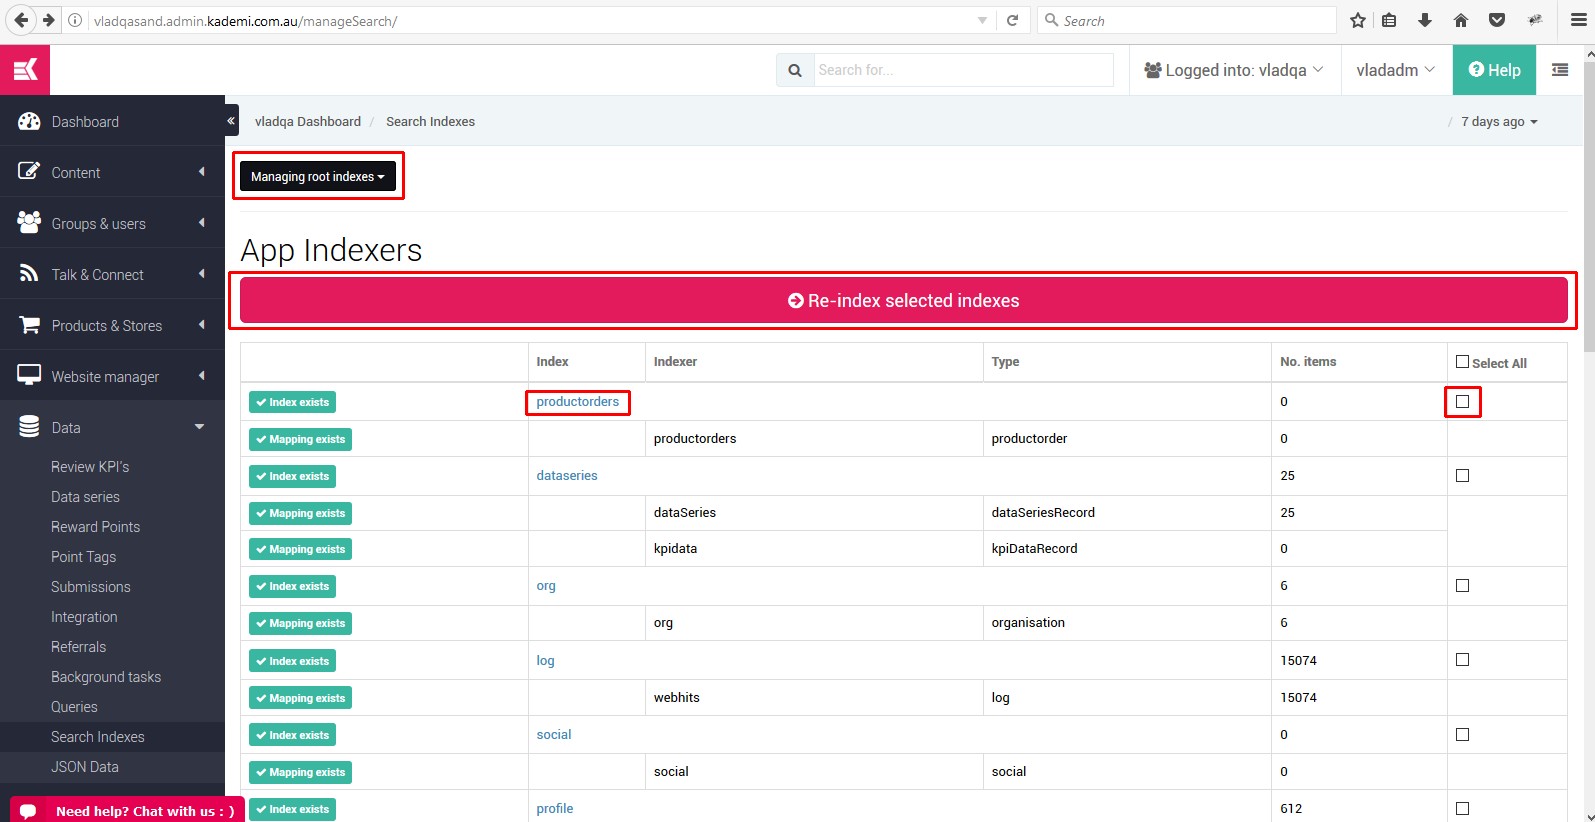The image size is (1595, 822).
Task: Check the org index checkbox
Action: [1462, 585]
